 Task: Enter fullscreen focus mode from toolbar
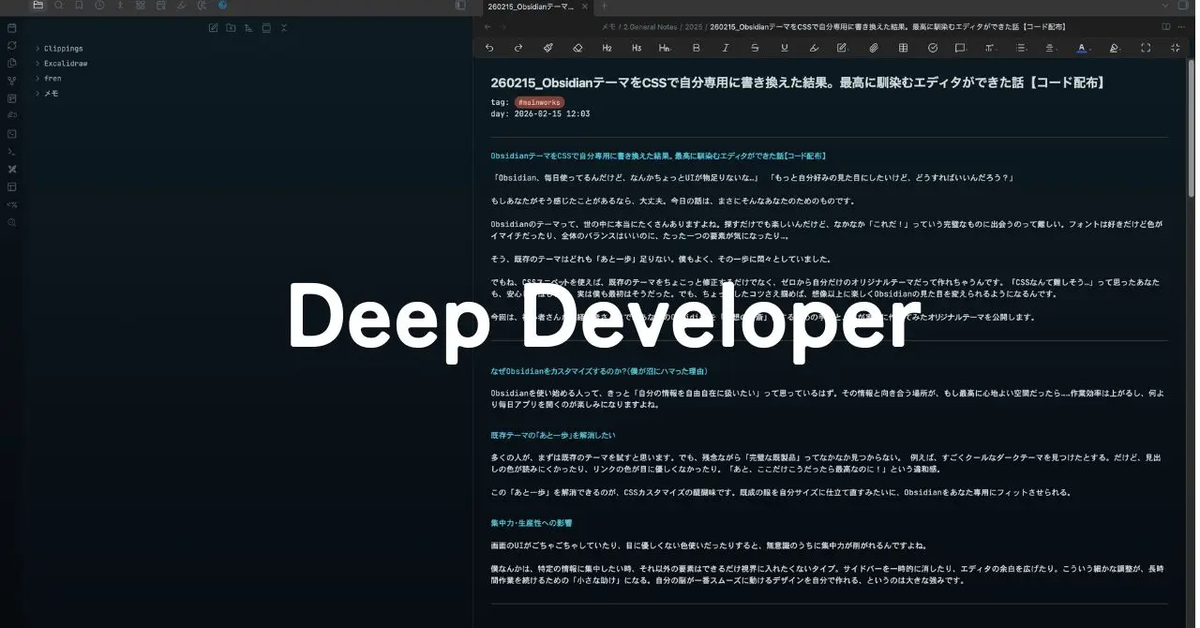[1146, 47]
